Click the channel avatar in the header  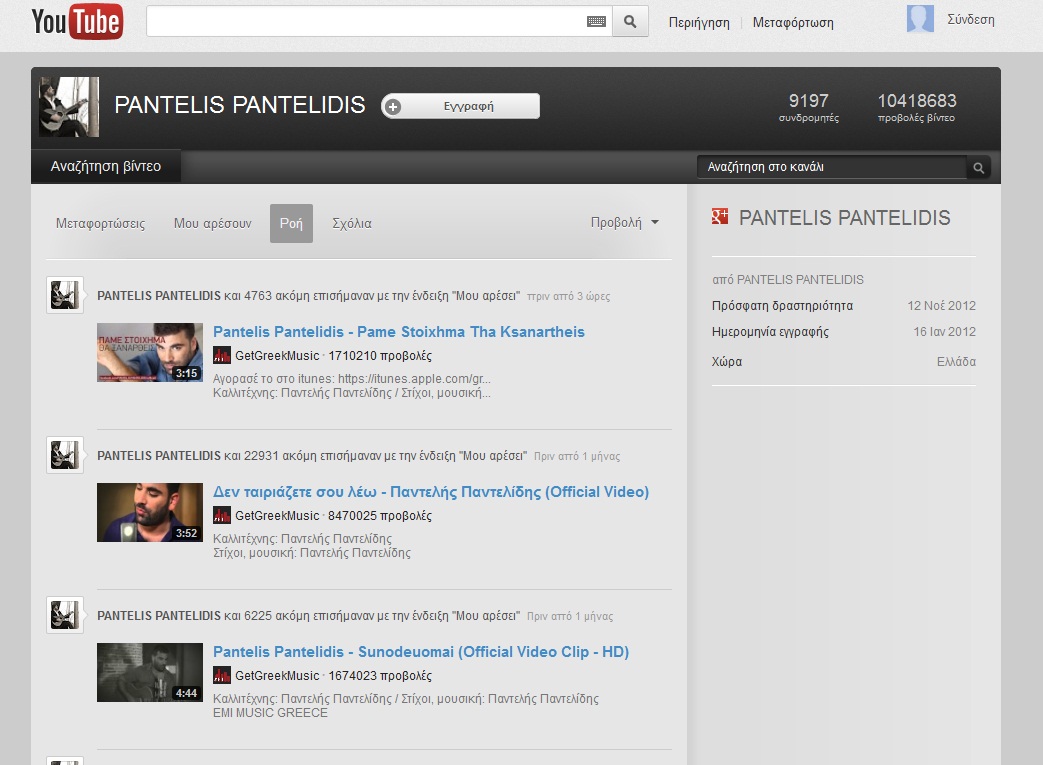pos(69,106)
